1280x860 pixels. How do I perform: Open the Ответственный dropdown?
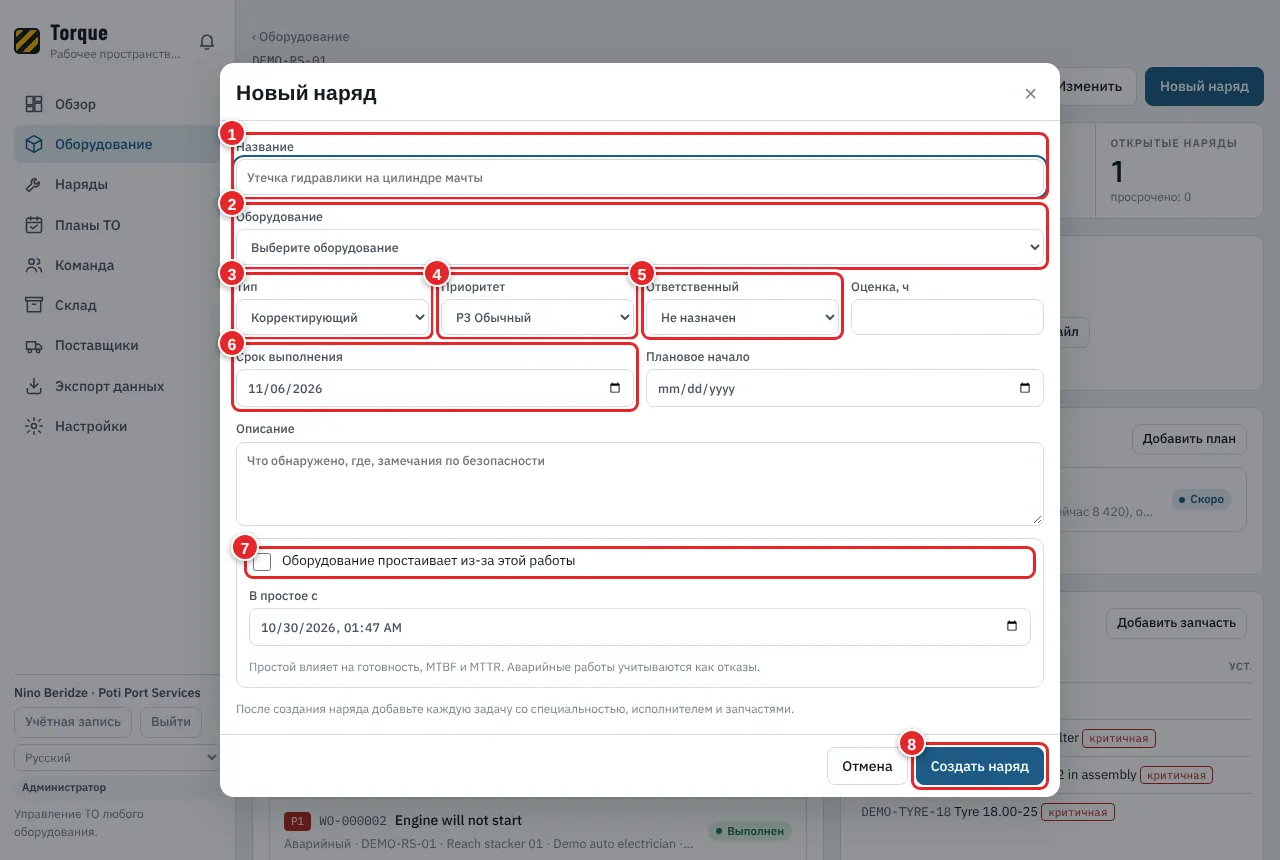pyautogui.click(x=742, y=318)
